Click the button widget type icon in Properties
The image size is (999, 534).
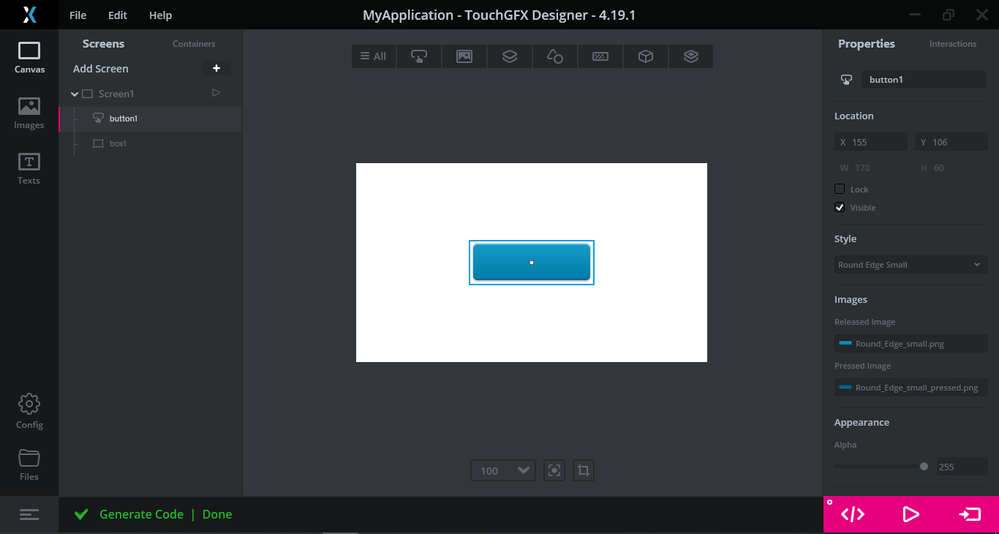[846, 80]
